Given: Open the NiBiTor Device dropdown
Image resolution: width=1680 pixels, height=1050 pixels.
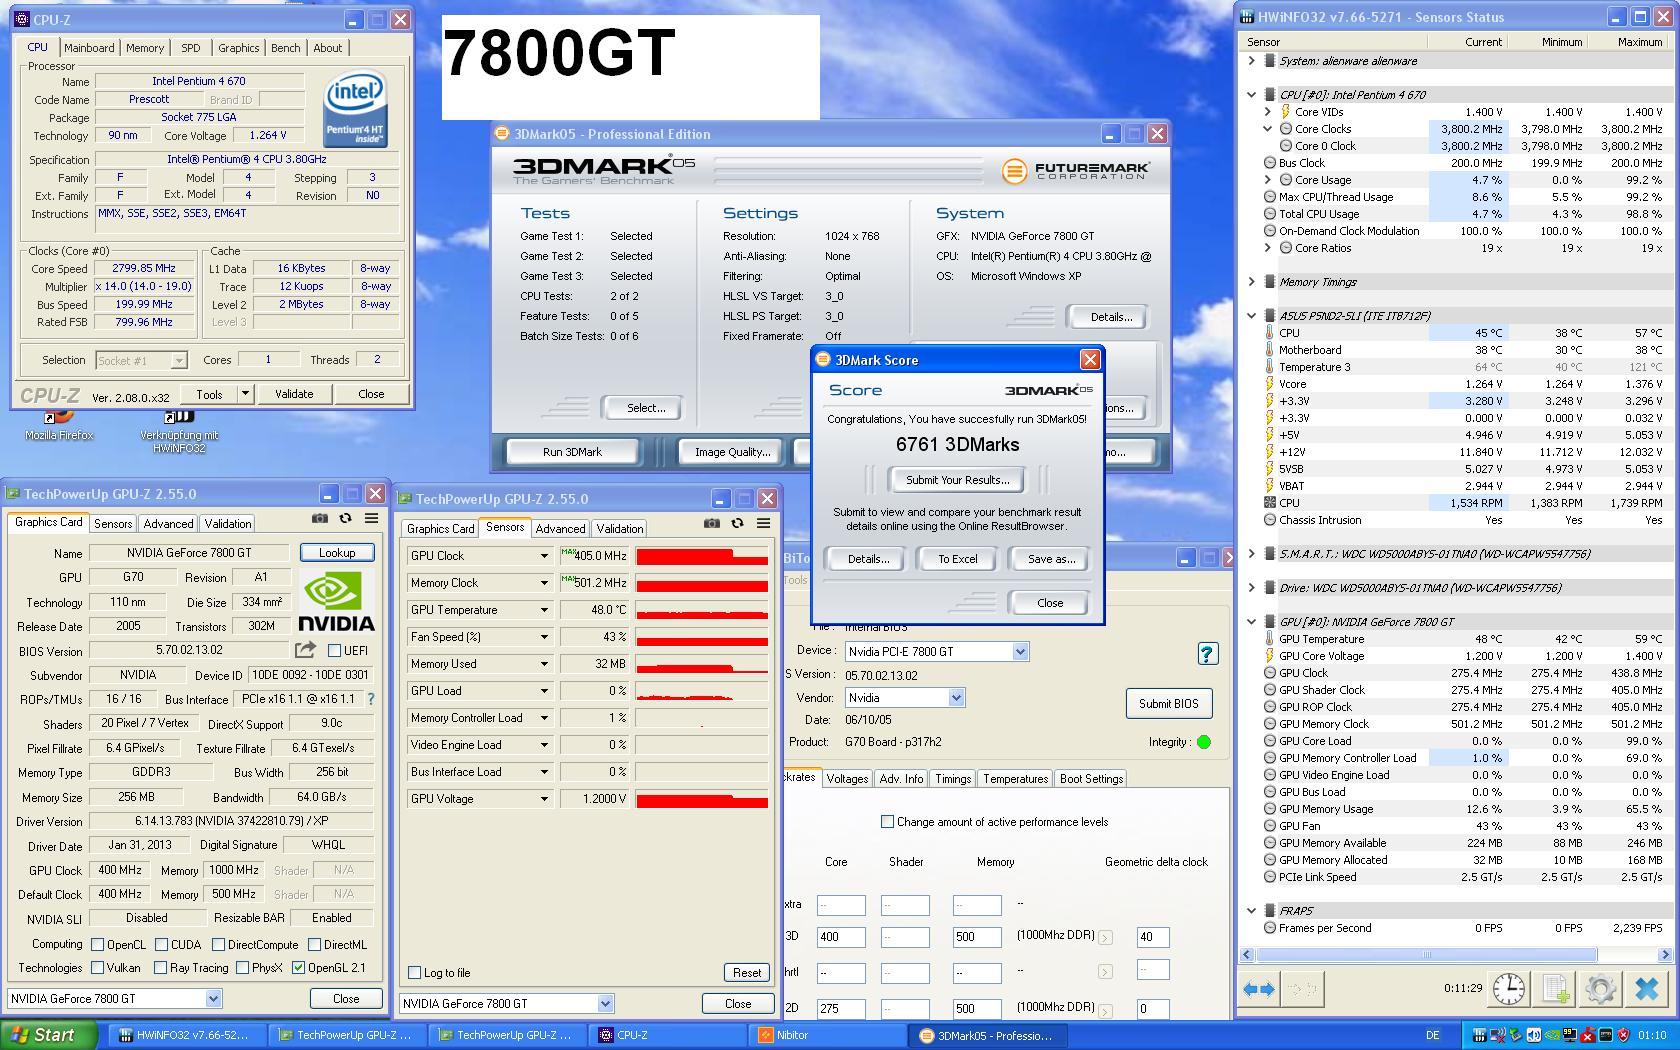Looking at the screenshot, I should [x=1020, y=651].
